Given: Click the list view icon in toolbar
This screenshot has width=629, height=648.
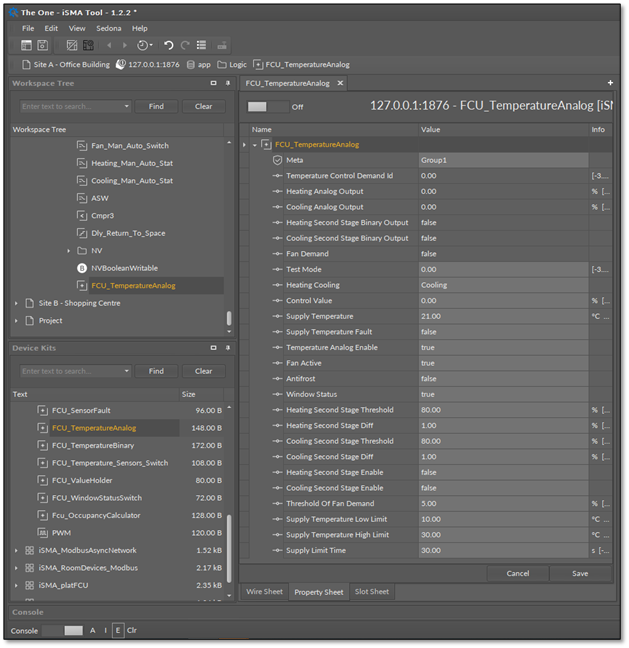Looking at the screenshot, I should [x=201, y=45].
